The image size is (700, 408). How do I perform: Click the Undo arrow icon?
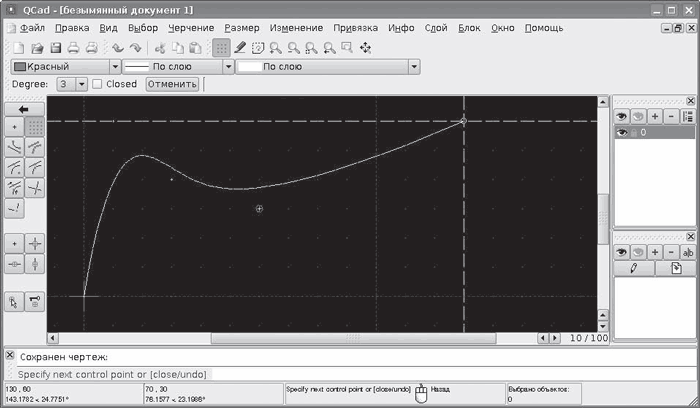pos(116,47)
